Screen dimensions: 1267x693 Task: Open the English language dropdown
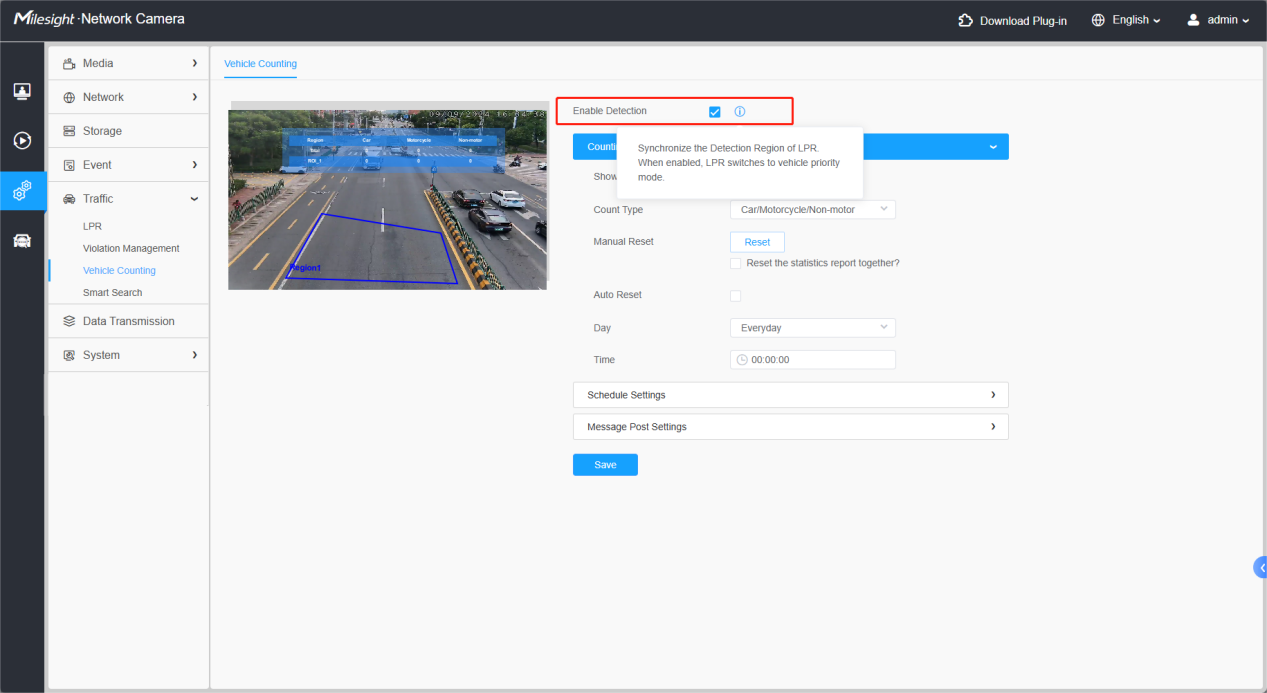click(x=1136, y=20)
